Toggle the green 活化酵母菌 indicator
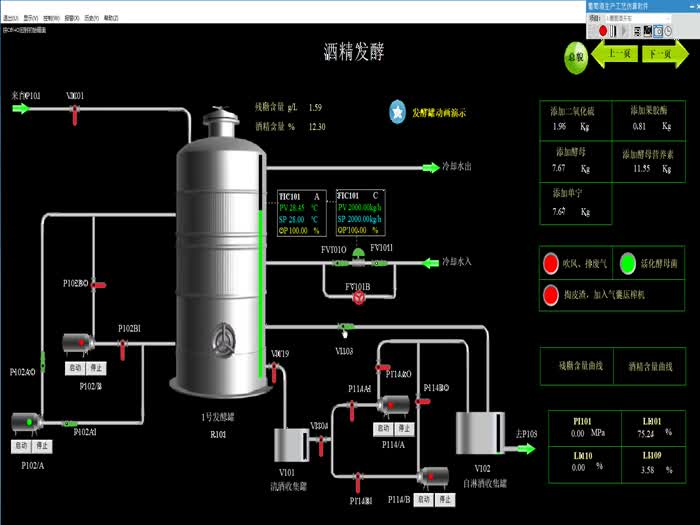 point(628,264)
